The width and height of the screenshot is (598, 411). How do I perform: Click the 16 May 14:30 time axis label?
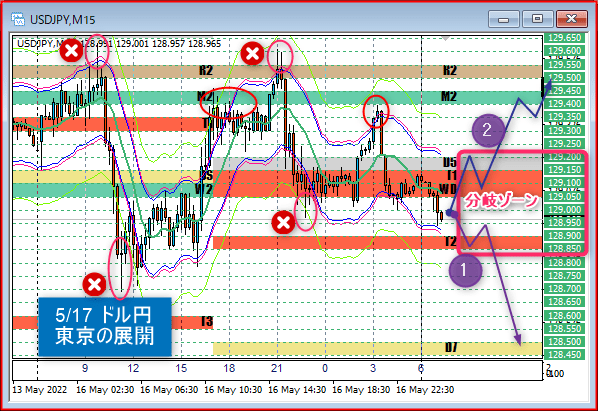point(297,390)
